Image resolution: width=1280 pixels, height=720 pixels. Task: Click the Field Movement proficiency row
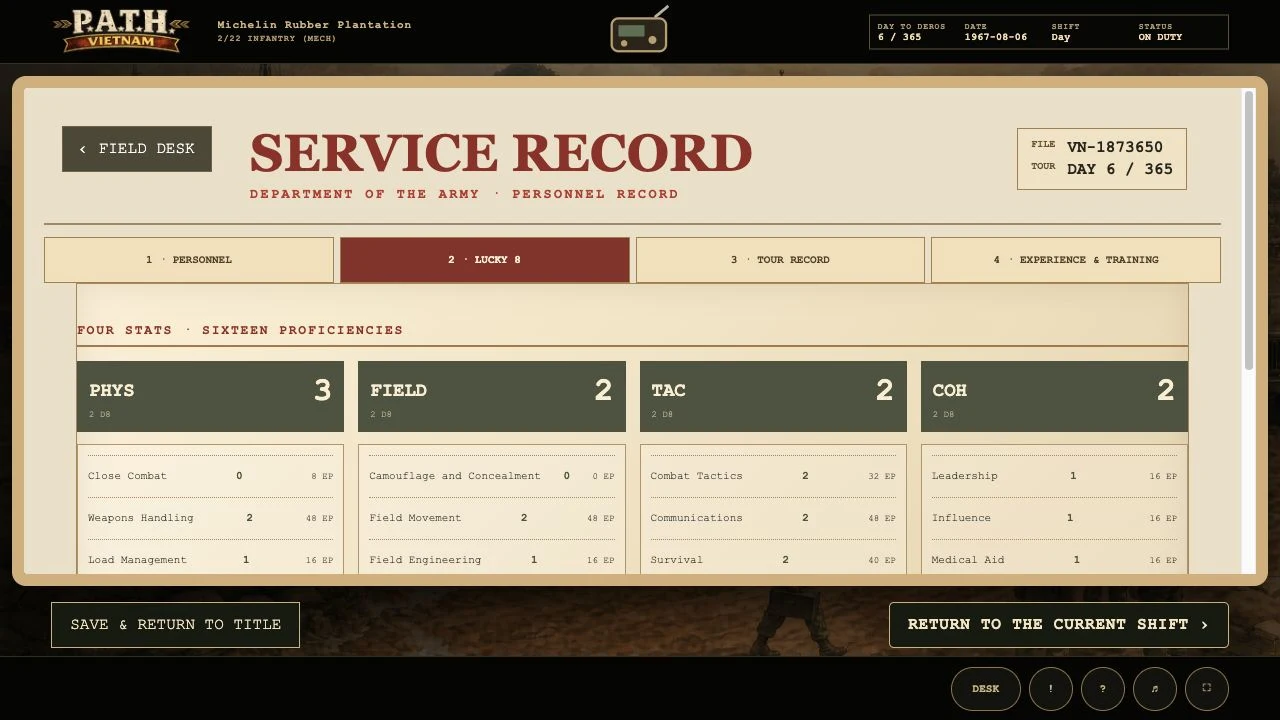click(492, 518)
